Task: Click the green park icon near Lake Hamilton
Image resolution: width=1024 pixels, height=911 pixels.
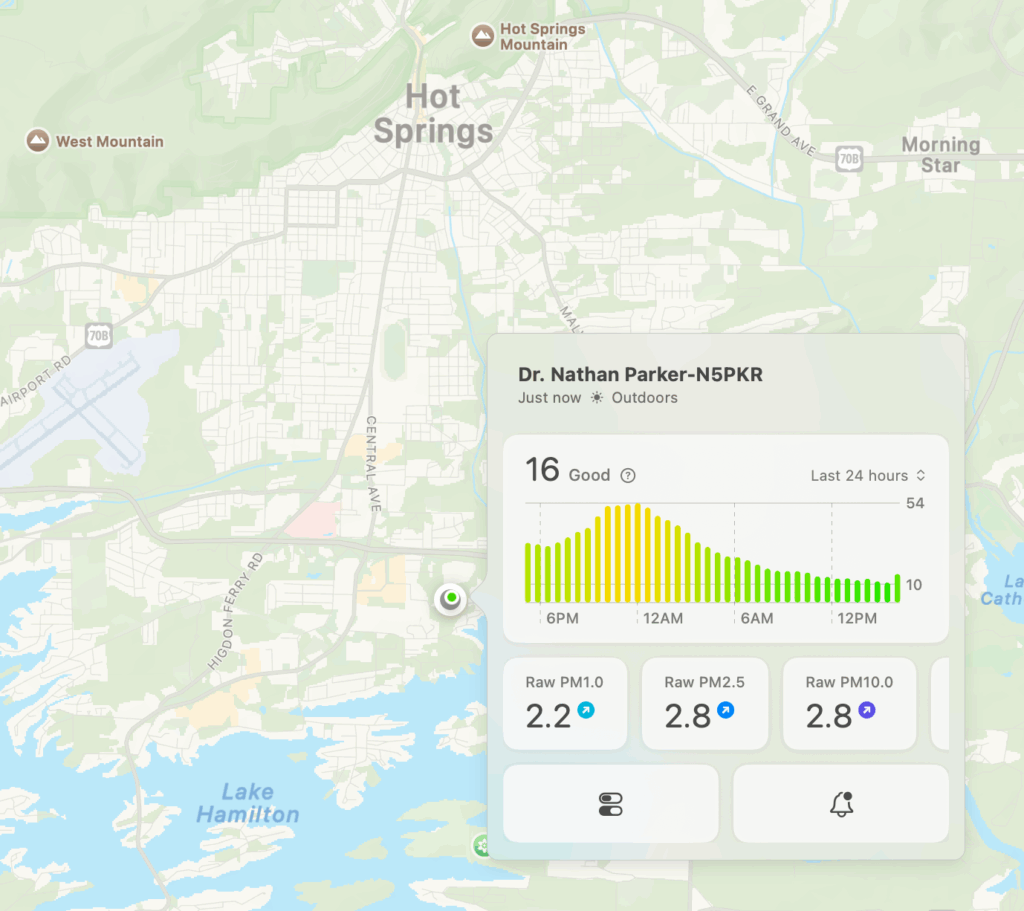Action: [483, 846]
